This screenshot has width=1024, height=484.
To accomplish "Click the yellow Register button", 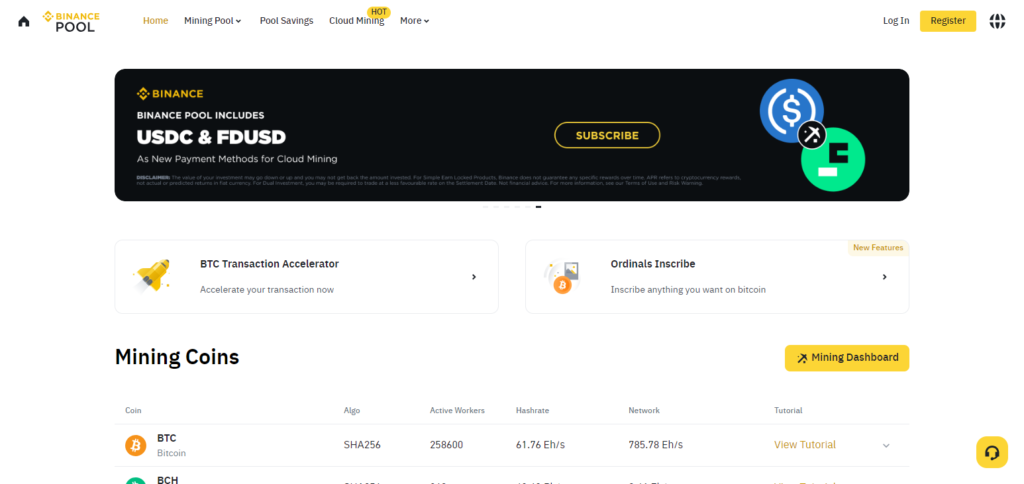I will [948, 21].
